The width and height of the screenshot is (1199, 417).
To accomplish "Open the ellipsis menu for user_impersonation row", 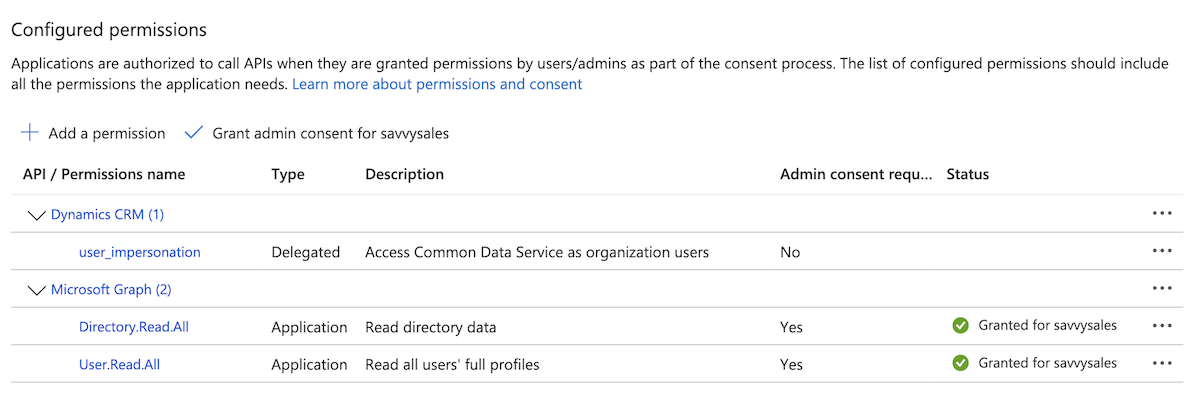I will point(1161,252).
